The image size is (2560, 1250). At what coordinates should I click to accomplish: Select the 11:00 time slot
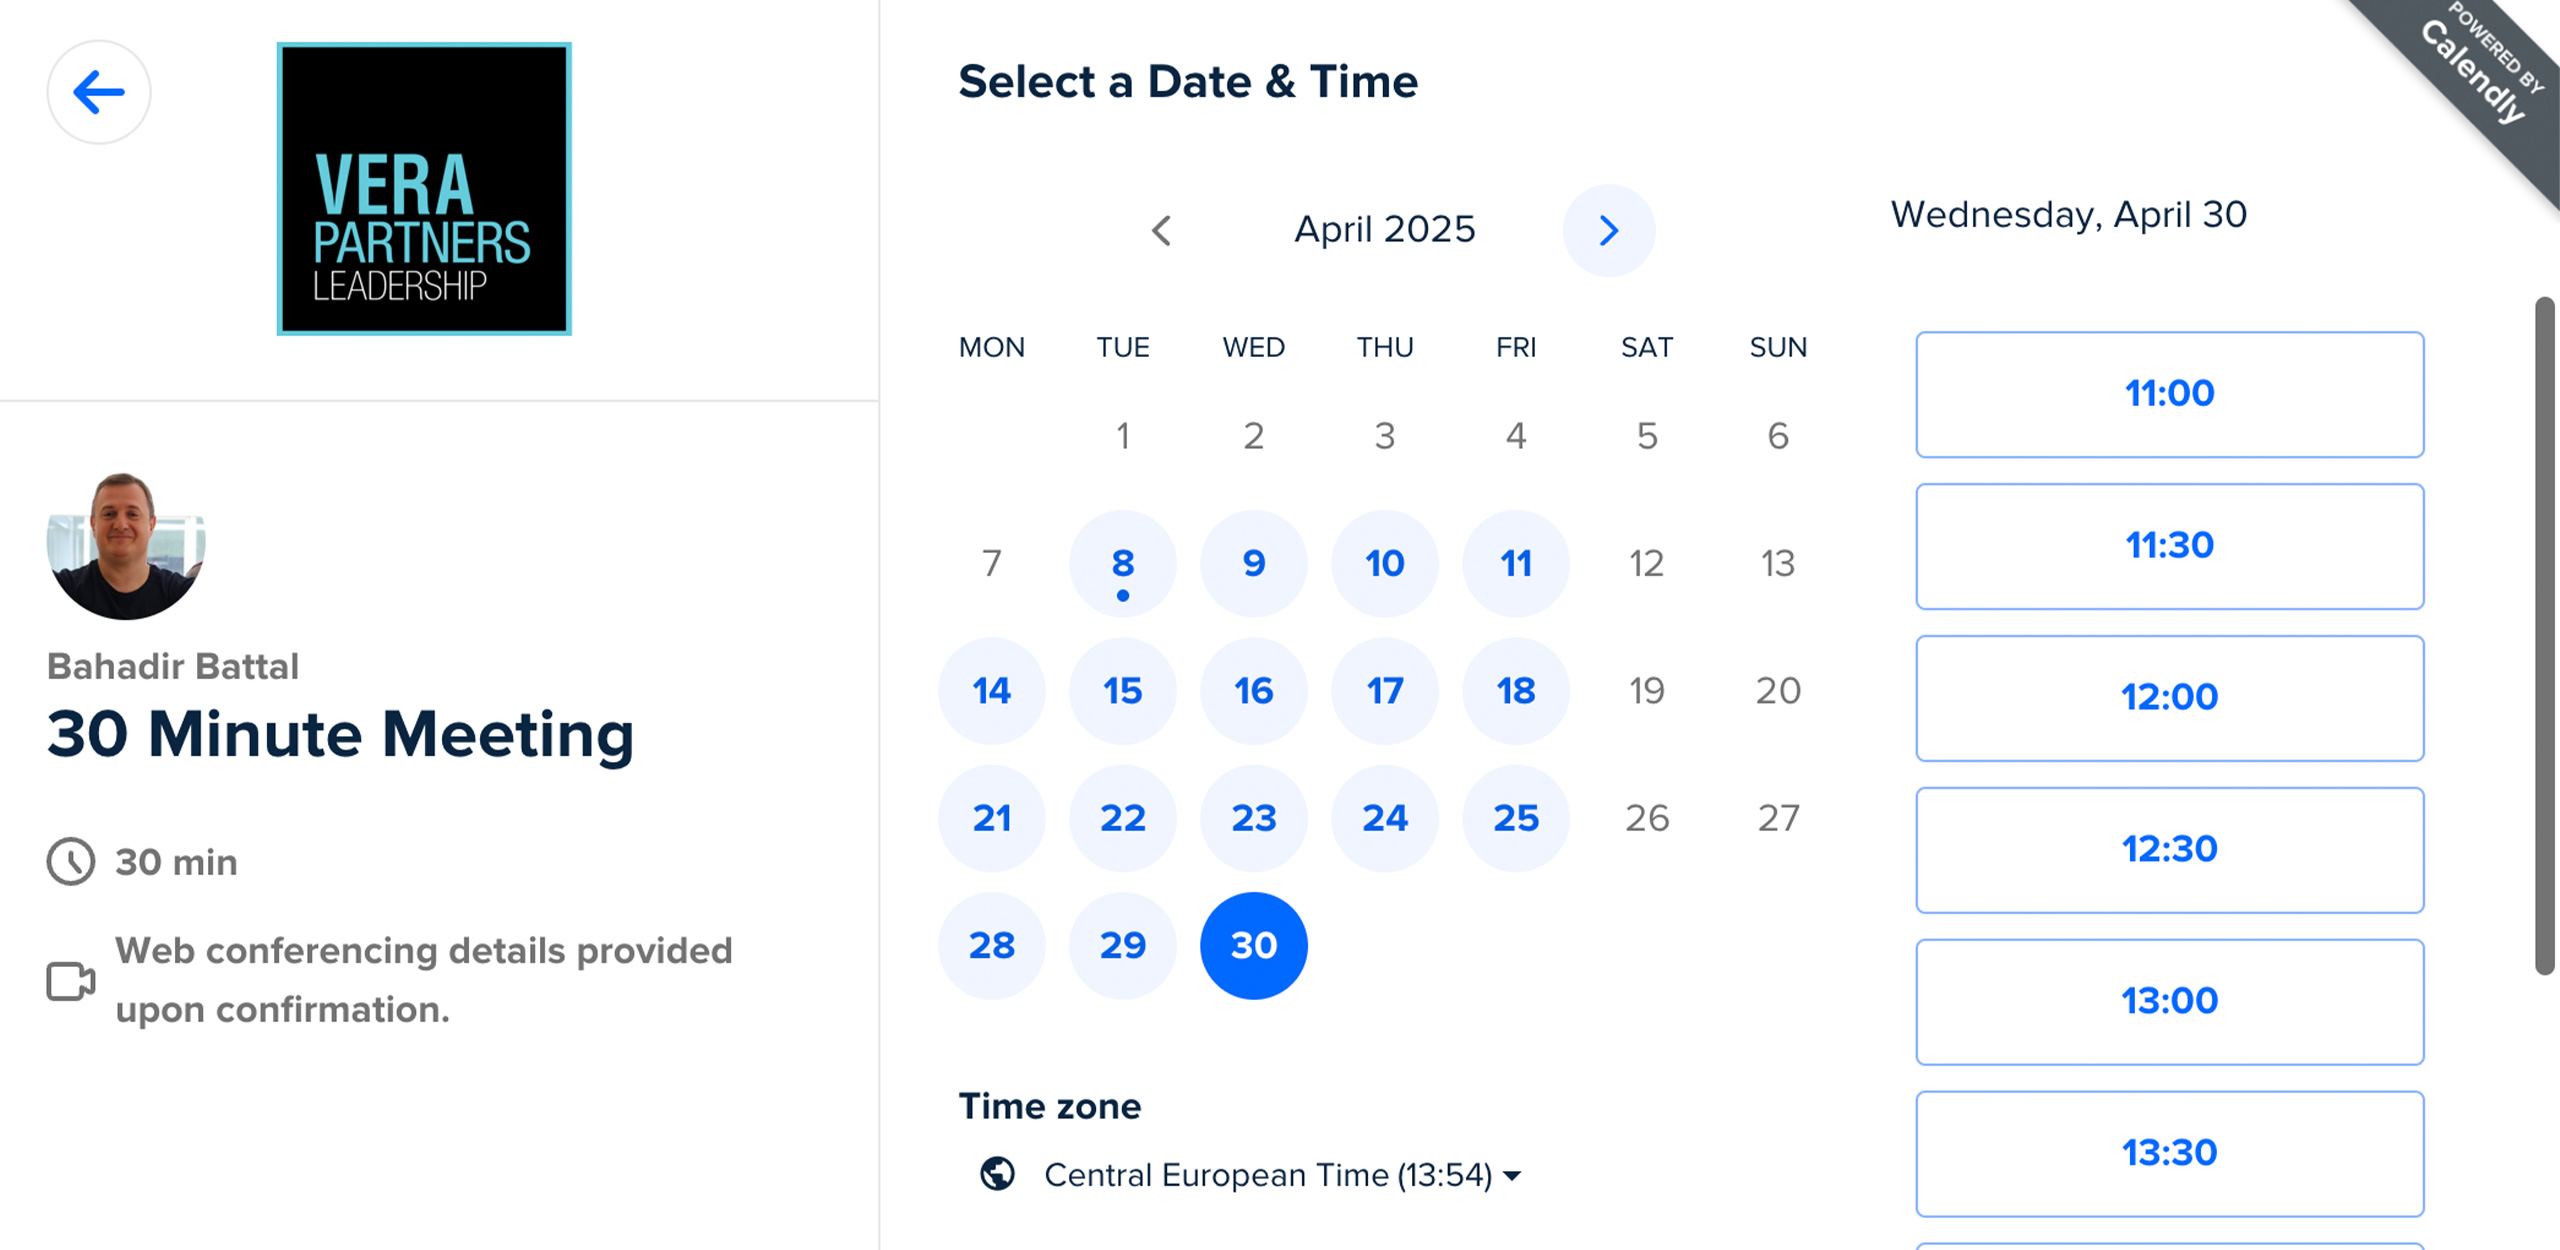[x=2169, y=394]
